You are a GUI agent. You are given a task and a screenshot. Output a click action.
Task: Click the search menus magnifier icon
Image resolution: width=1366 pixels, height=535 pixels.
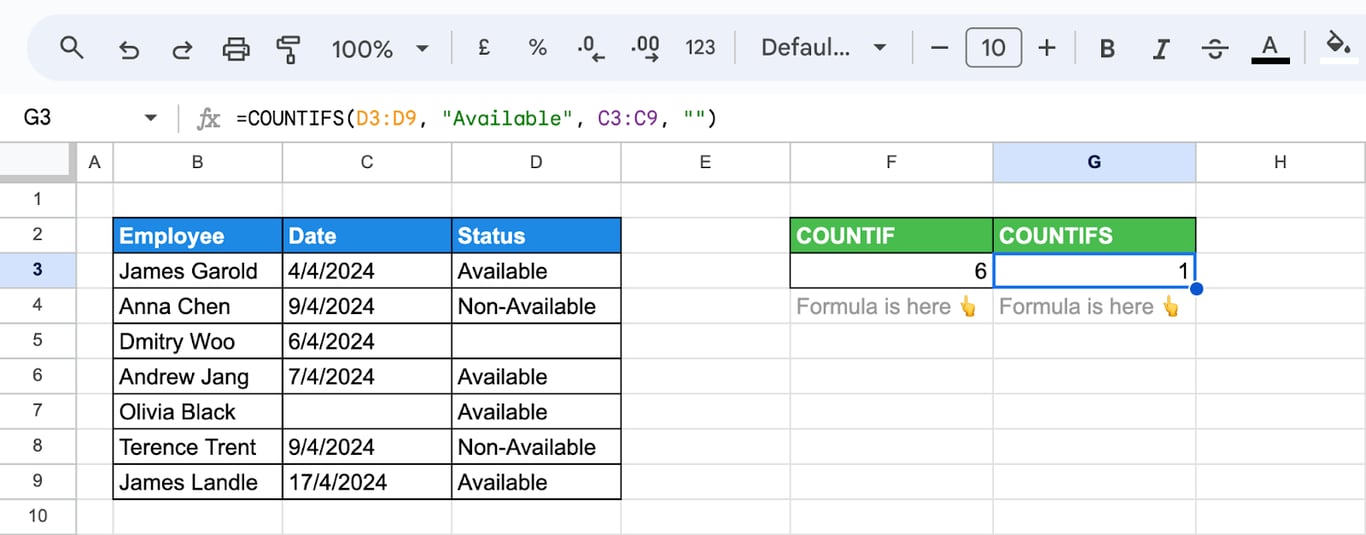coord(71,47)
